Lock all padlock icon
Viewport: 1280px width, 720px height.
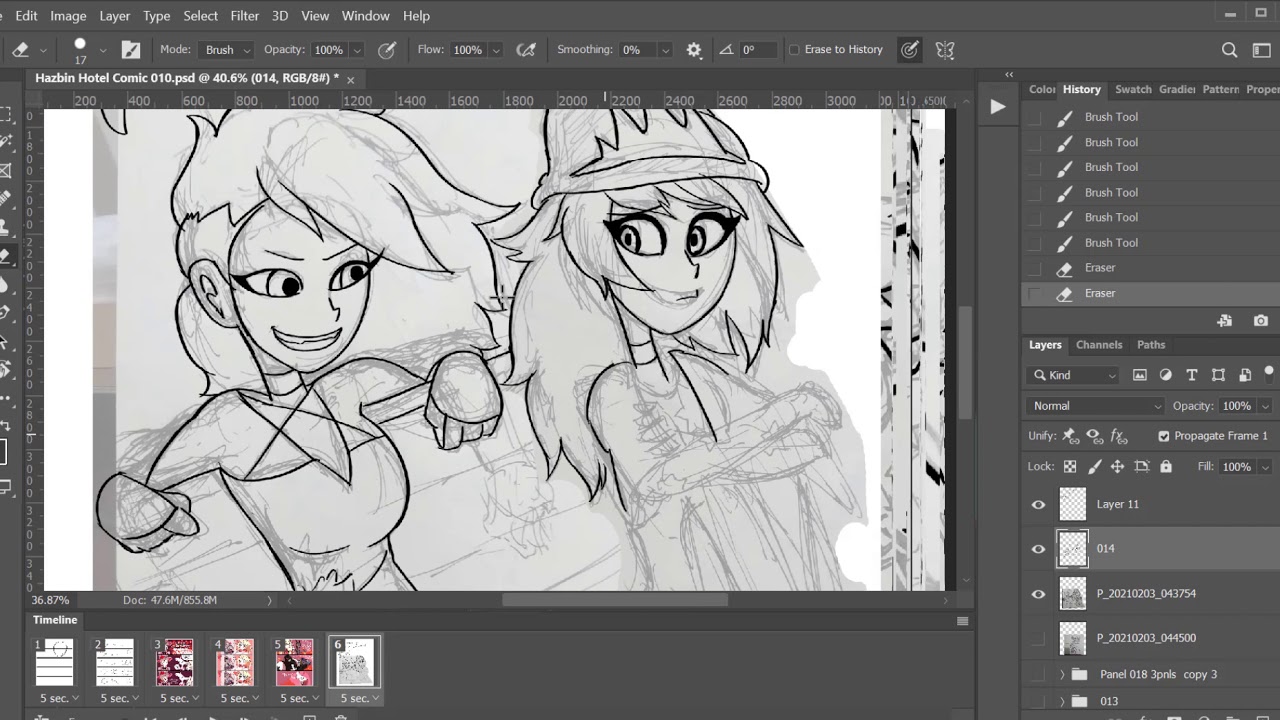(1166, 467)
